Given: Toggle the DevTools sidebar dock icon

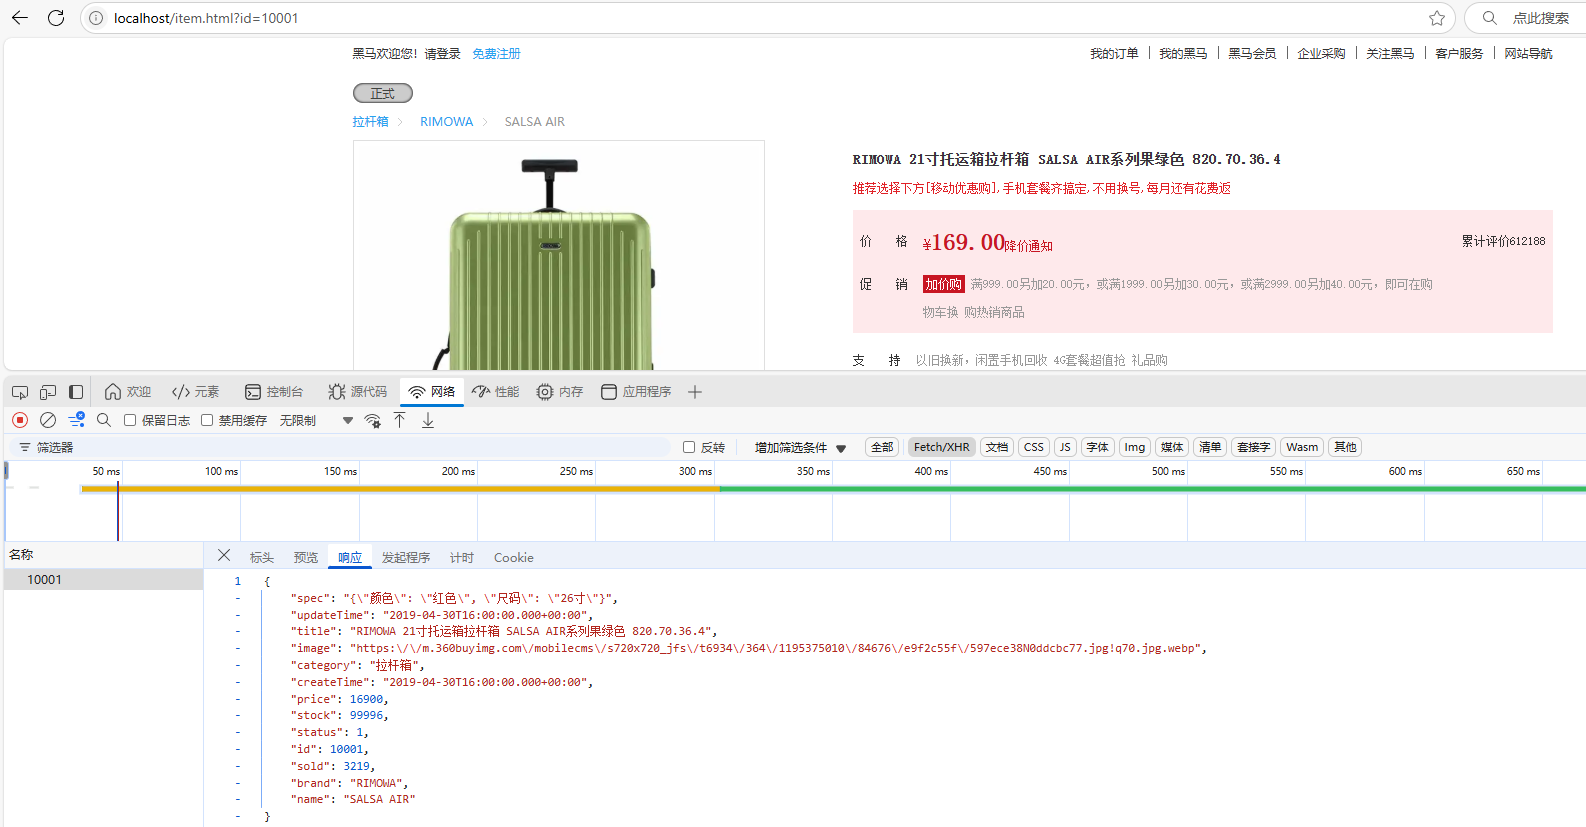Looking at the screenshot, I should [x=76, y=392].
